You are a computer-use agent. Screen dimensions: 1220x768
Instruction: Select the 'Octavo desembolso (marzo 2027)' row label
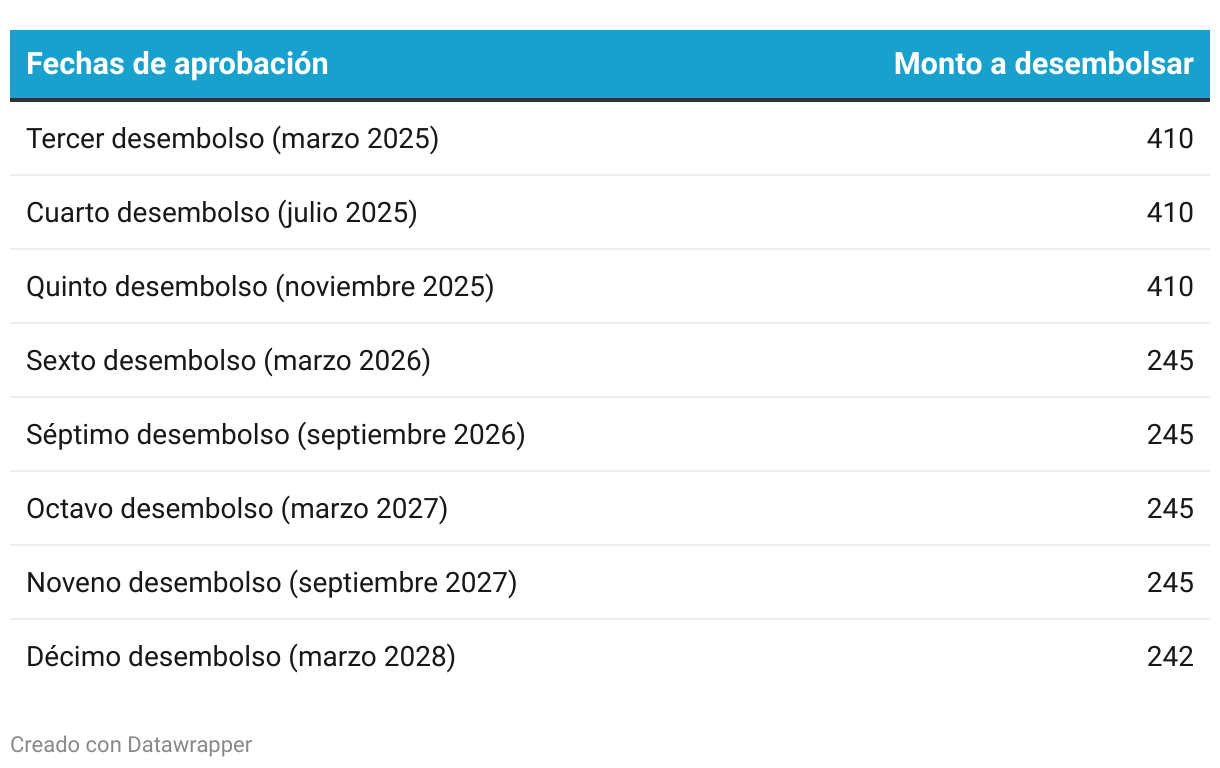click(x=237, y=508)
